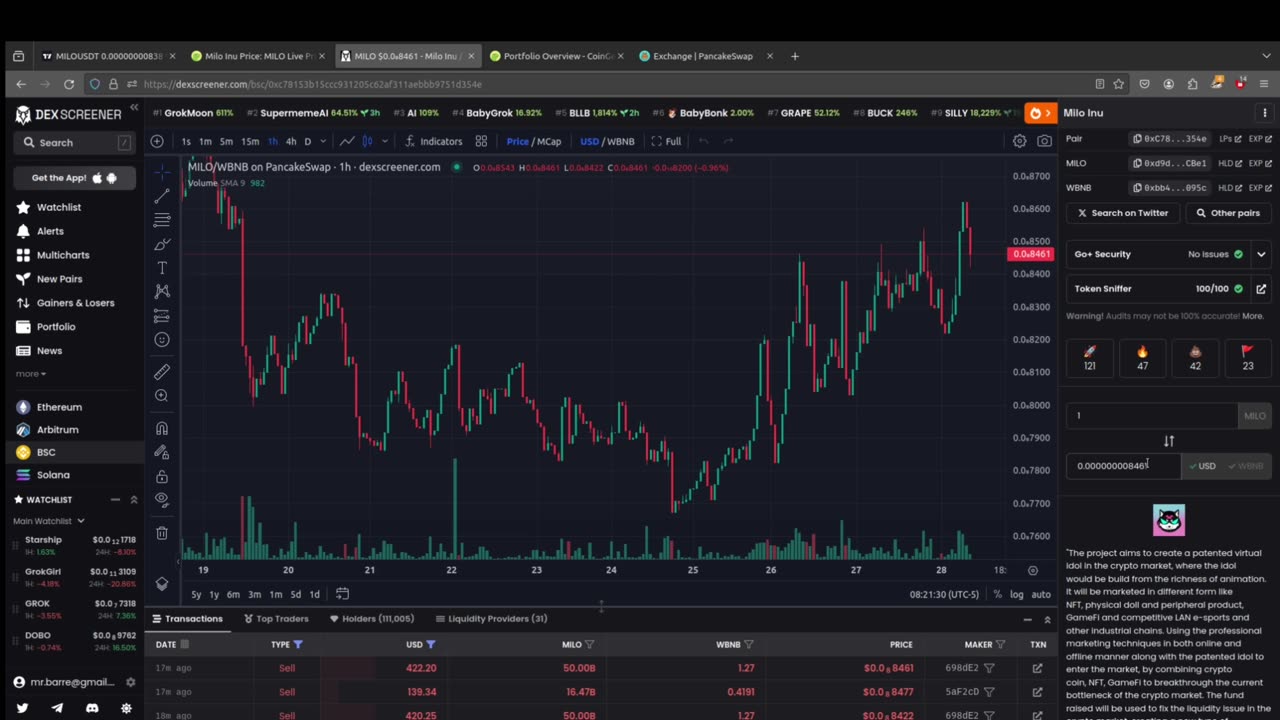Click Get the App button
Screen dimensions: 1280x720
coord(75,178)
